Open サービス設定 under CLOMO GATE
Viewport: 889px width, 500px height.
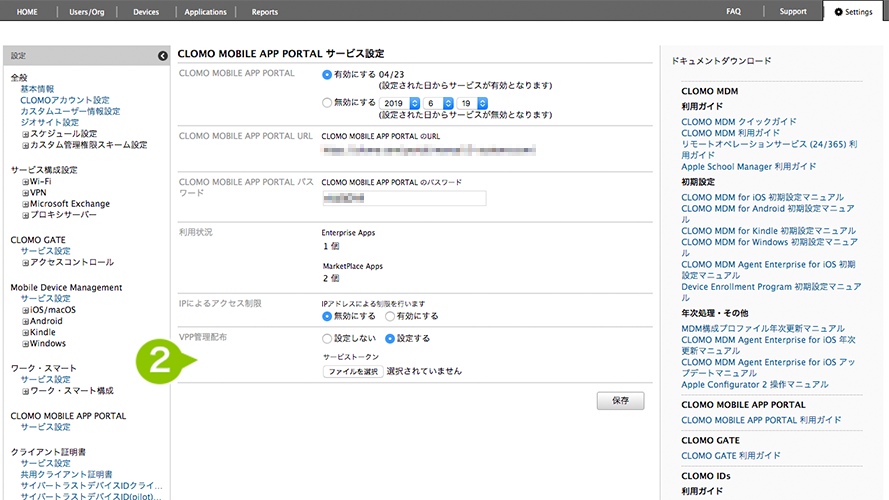pyautogui.click(x=45, y=251)
